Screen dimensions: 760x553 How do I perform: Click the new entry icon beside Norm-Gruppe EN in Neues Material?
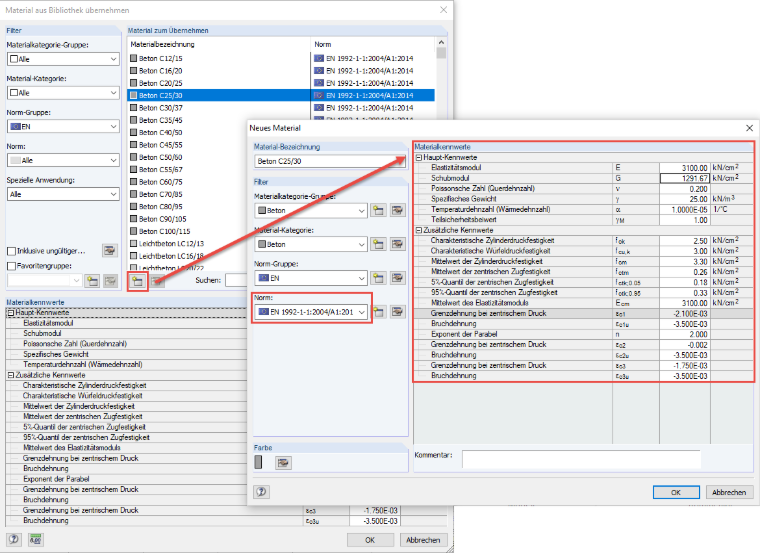378,278
